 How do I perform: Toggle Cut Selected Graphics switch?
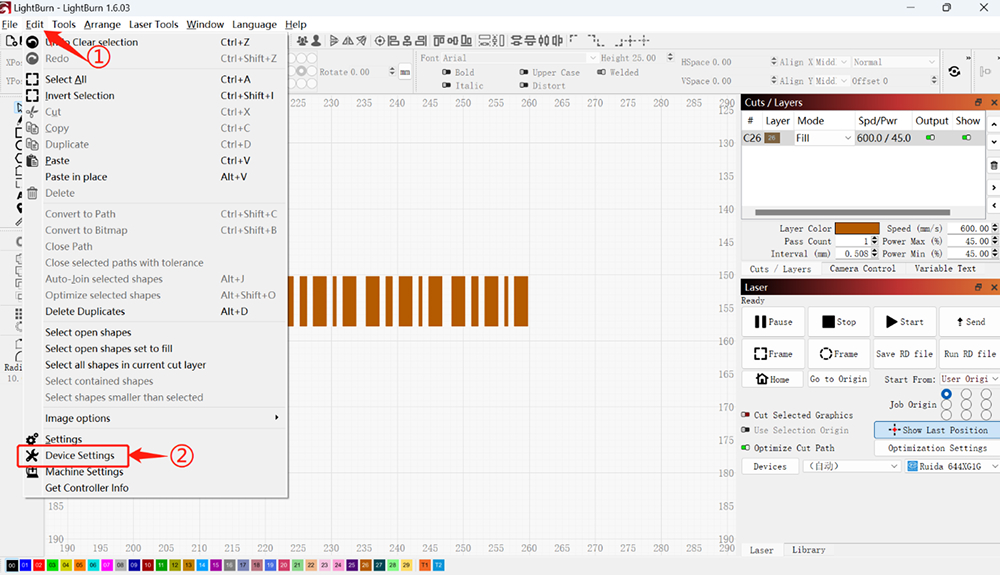[746, 415]
